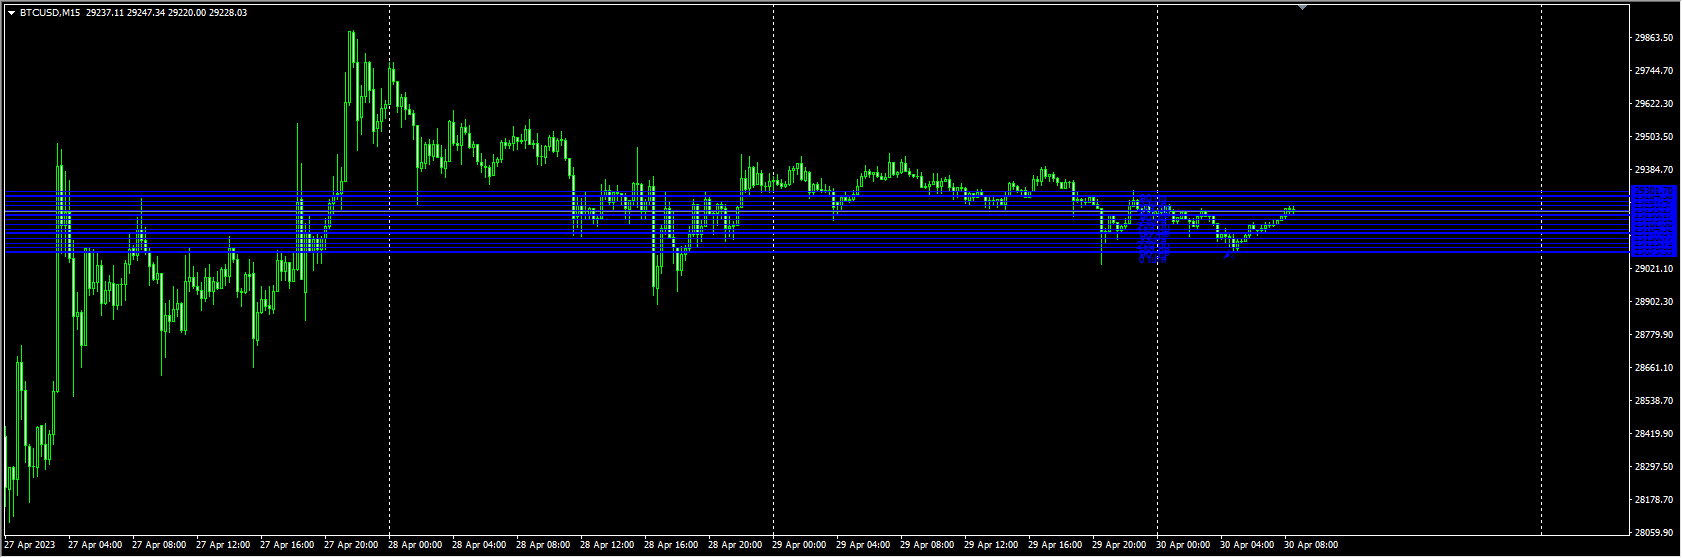Click price label 28661.10 on the scale
The image size is (1682, 558).
coord(1654,368)
